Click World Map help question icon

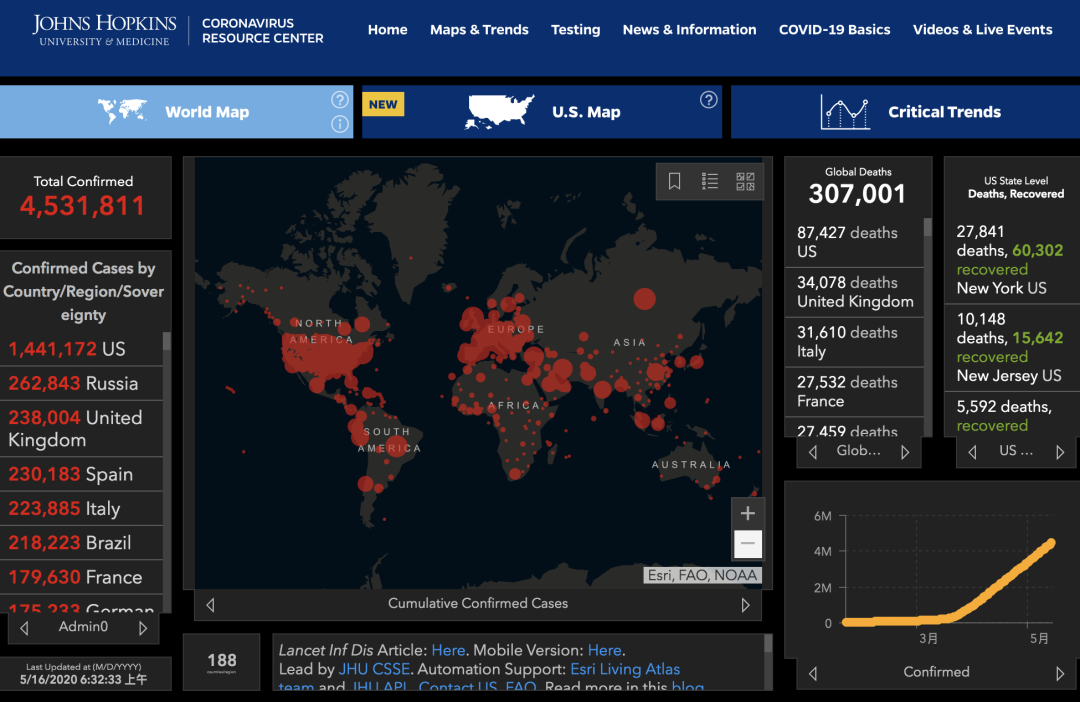(x=340, y=100)
